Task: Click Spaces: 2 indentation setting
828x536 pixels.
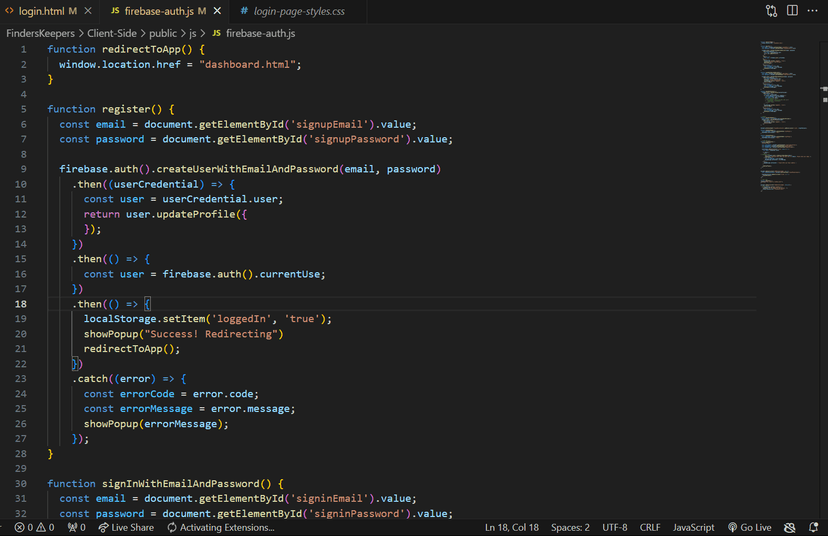Action: [570, 527]
